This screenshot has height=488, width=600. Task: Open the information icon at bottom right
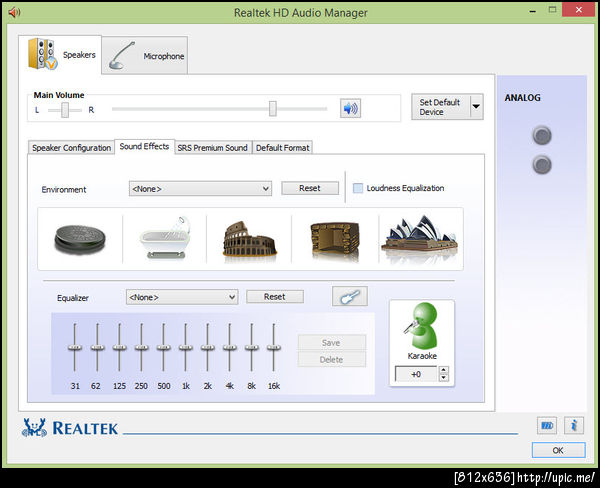[x=574, y=425]
